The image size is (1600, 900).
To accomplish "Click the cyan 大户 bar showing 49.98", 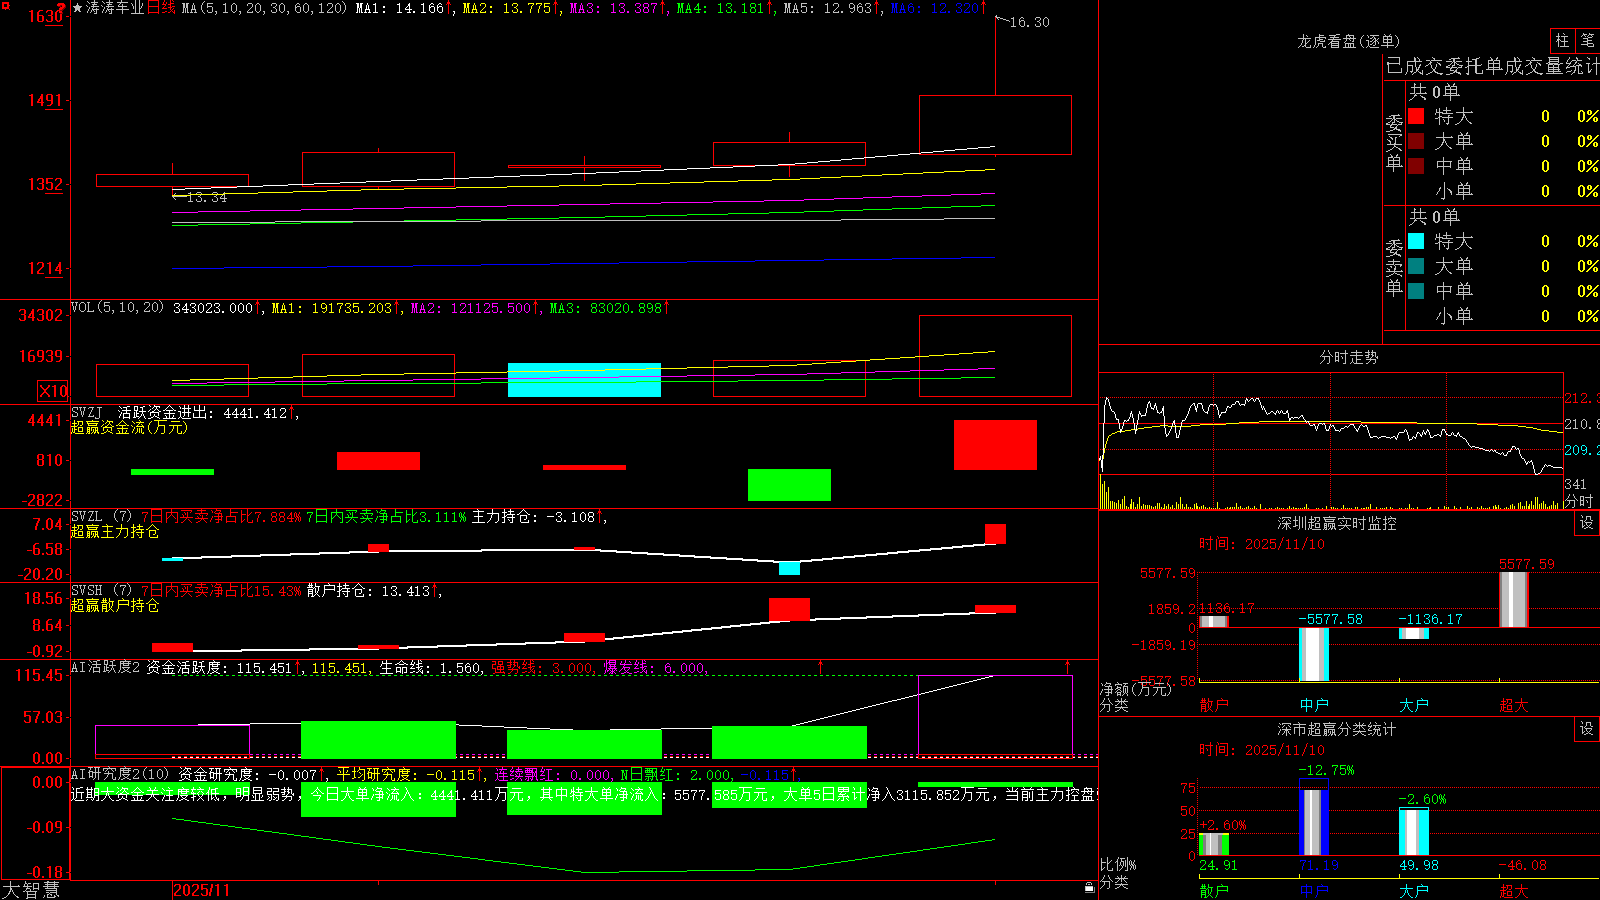I will 1414,832.
